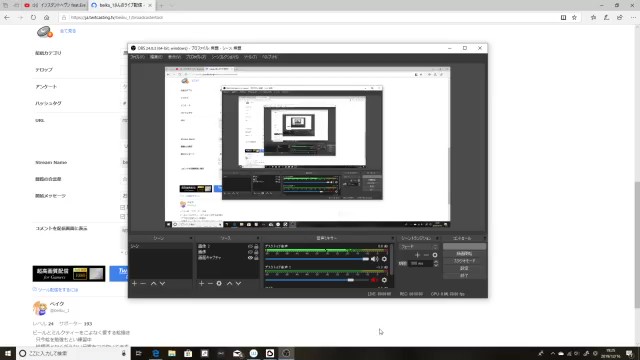Open the ヘルプ menu in OBS
Image resolution: width=640 pixels, height=360 pixels.
click(x=269, y=57)
